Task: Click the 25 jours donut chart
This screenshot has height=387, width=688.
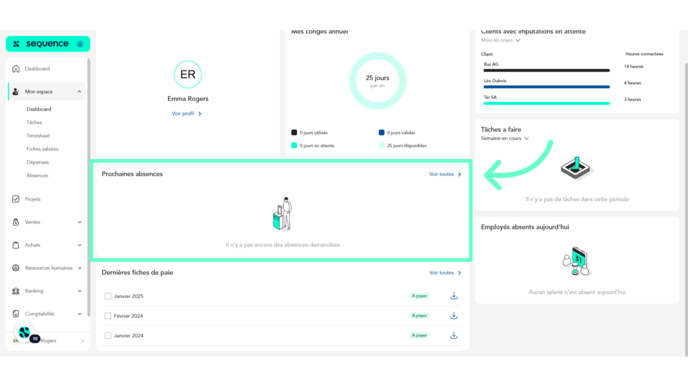Action: pyautogui.click(x=377, y=81)
